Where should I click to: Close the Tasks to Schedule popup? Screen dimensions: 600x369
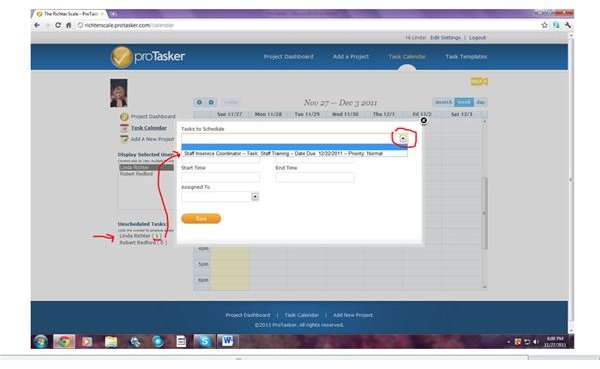(424, 121)
